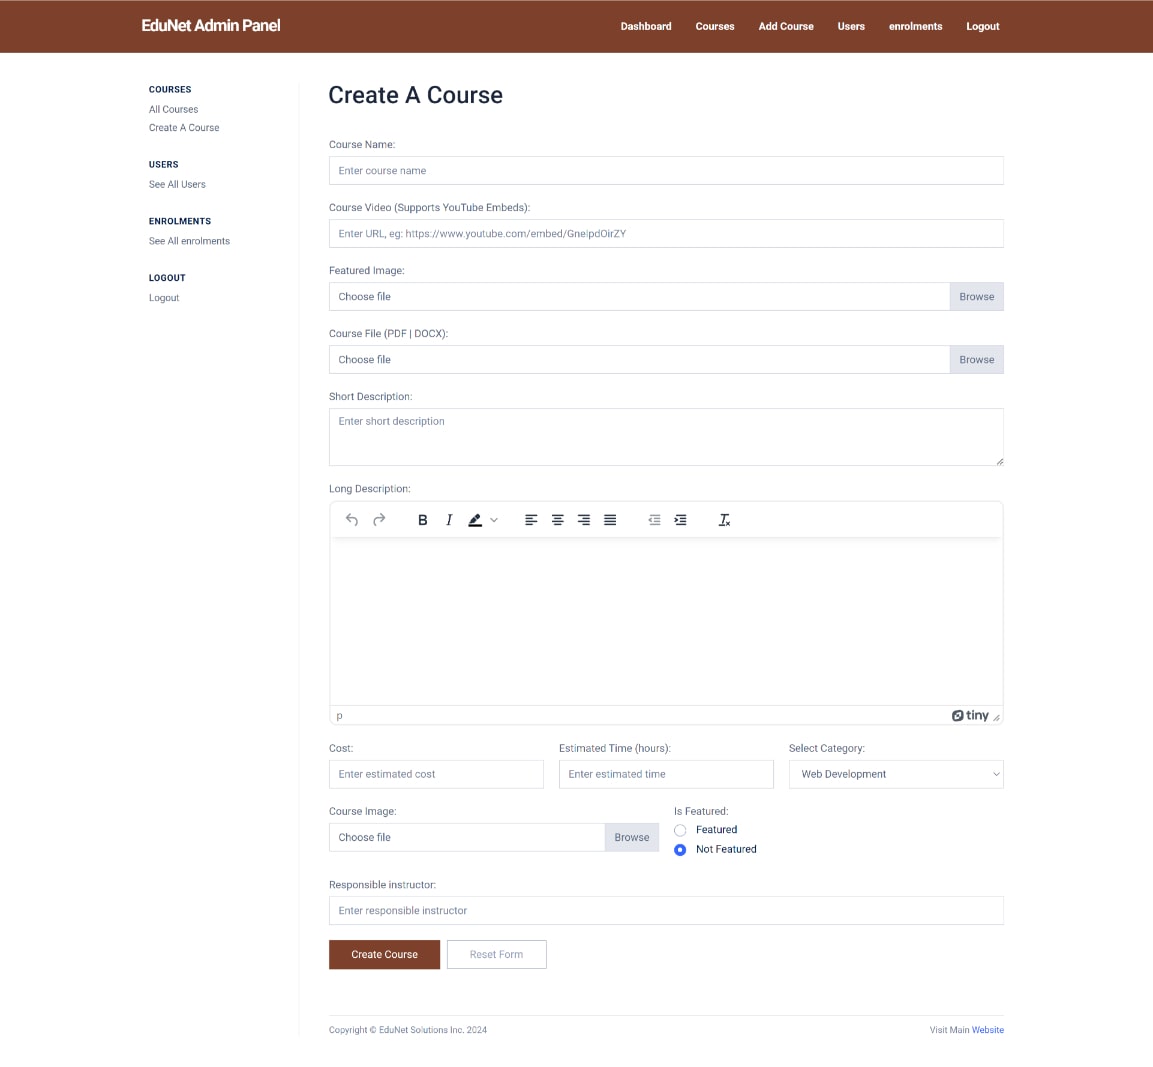Open the Select Category dropdown
This screenshot has width=1153, height=1067.
tap(896, 774)
